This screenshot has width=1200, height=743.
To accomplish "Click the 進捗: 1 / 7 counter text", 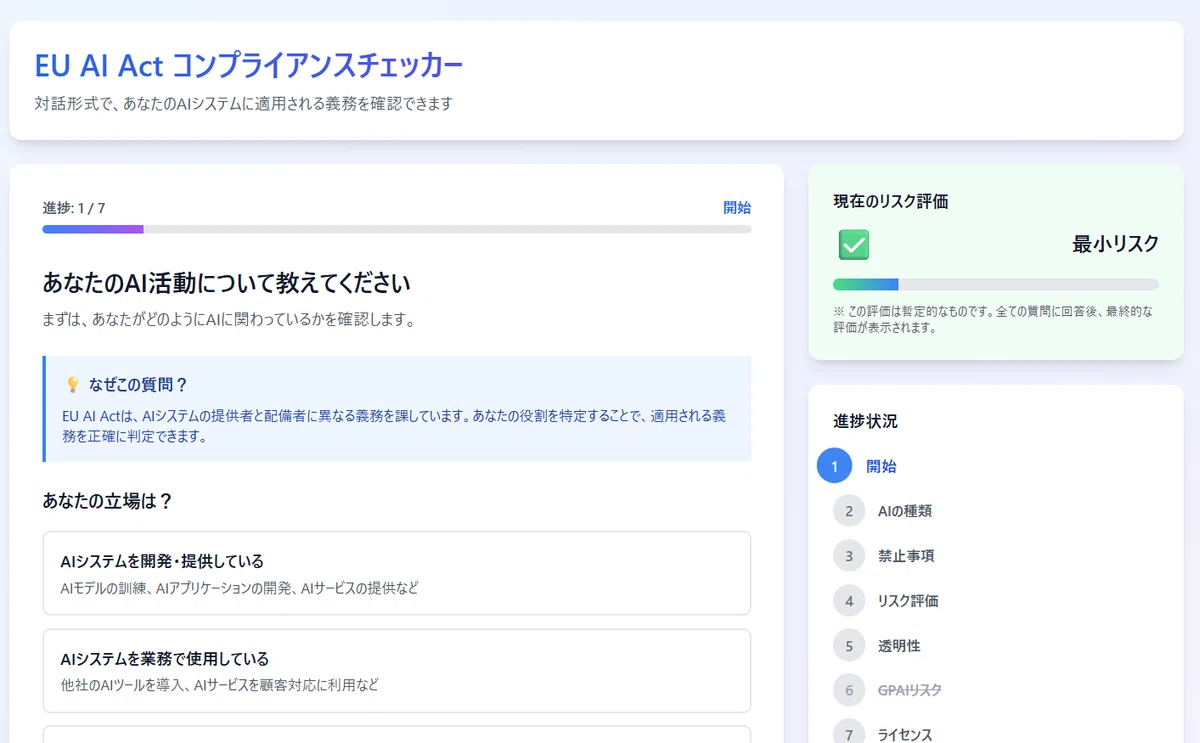I will tap(74, 208).
